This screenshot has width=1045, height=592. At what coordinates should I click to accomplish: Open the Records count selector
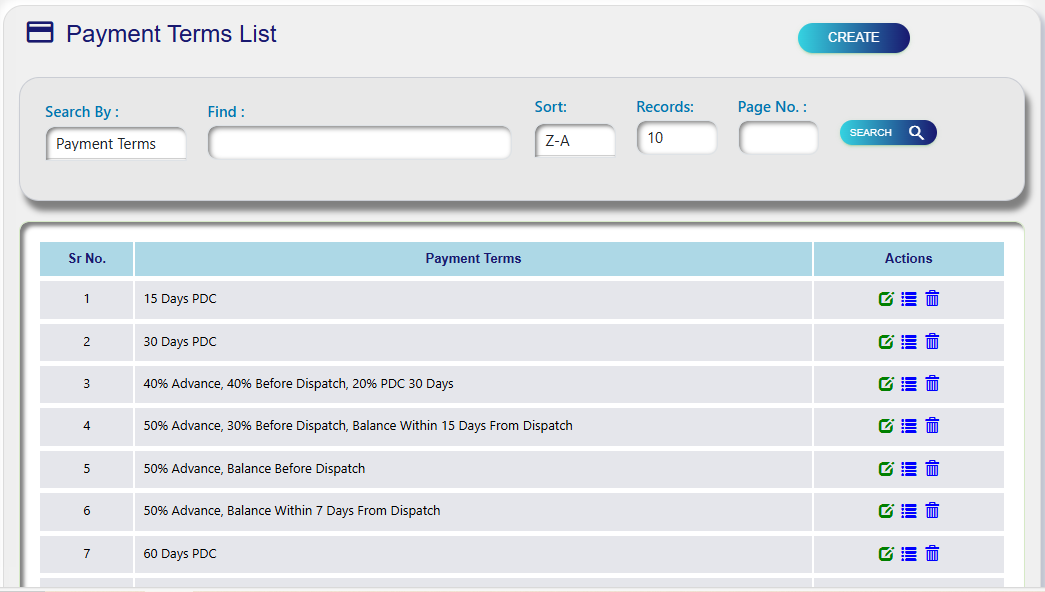coord(676,138)
